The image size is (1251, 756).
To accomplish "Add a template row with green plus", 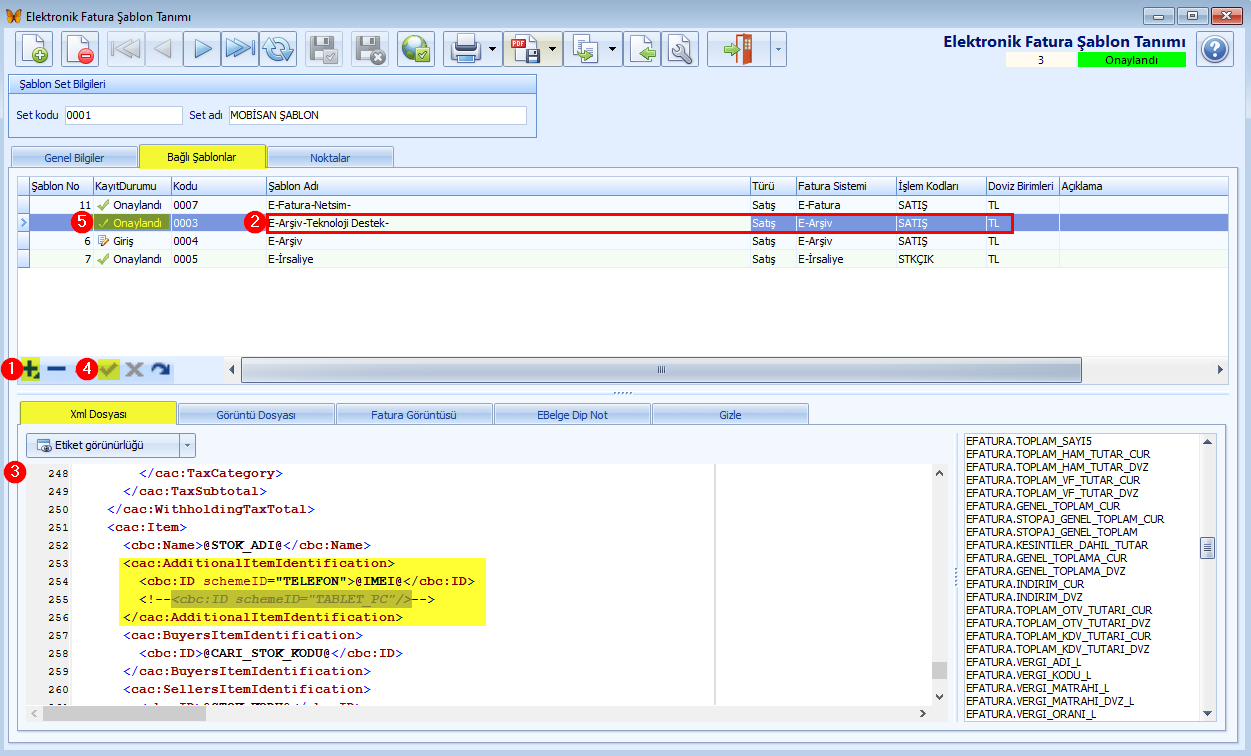I will point(31,369).
